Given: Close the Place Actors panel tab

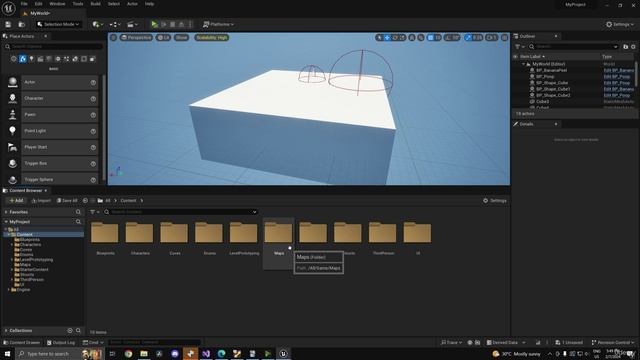Looking at the screenshot, I should click(46, 36).
